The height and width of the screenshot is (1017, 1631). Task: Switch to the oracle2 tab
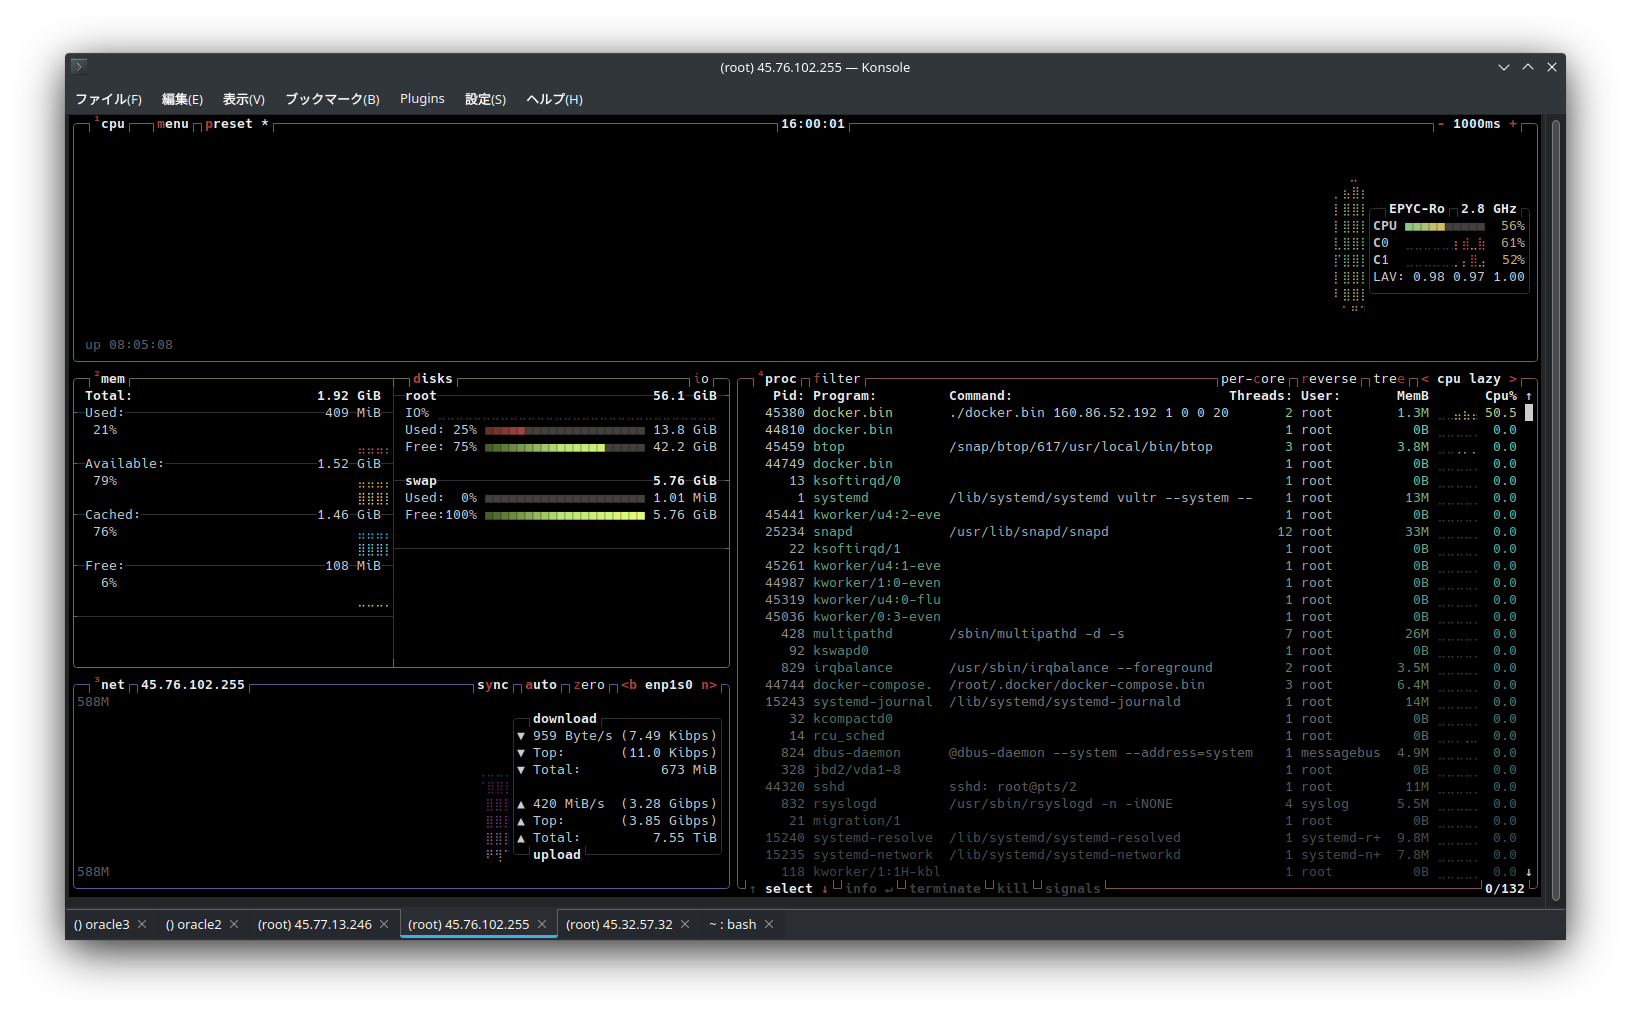point(193,924)
